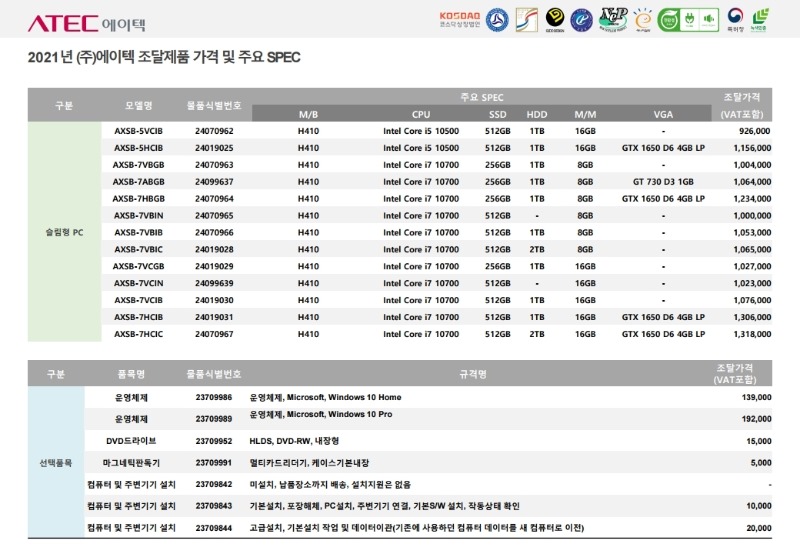Click identification number 24070962
800x554 pixels.
[214, 131]
